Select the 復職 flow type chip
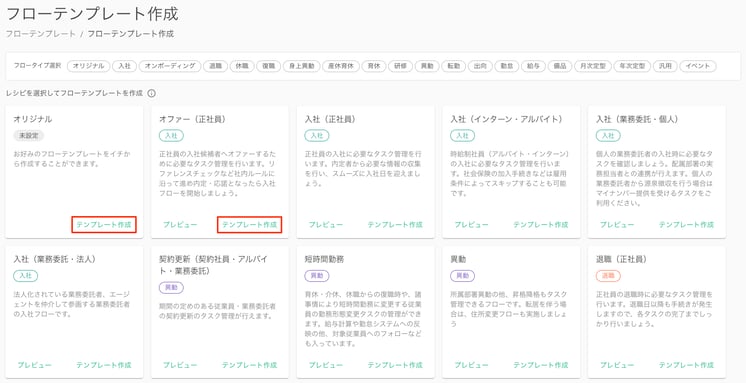This screenshot has width=746, height=383. click(268, 66)
